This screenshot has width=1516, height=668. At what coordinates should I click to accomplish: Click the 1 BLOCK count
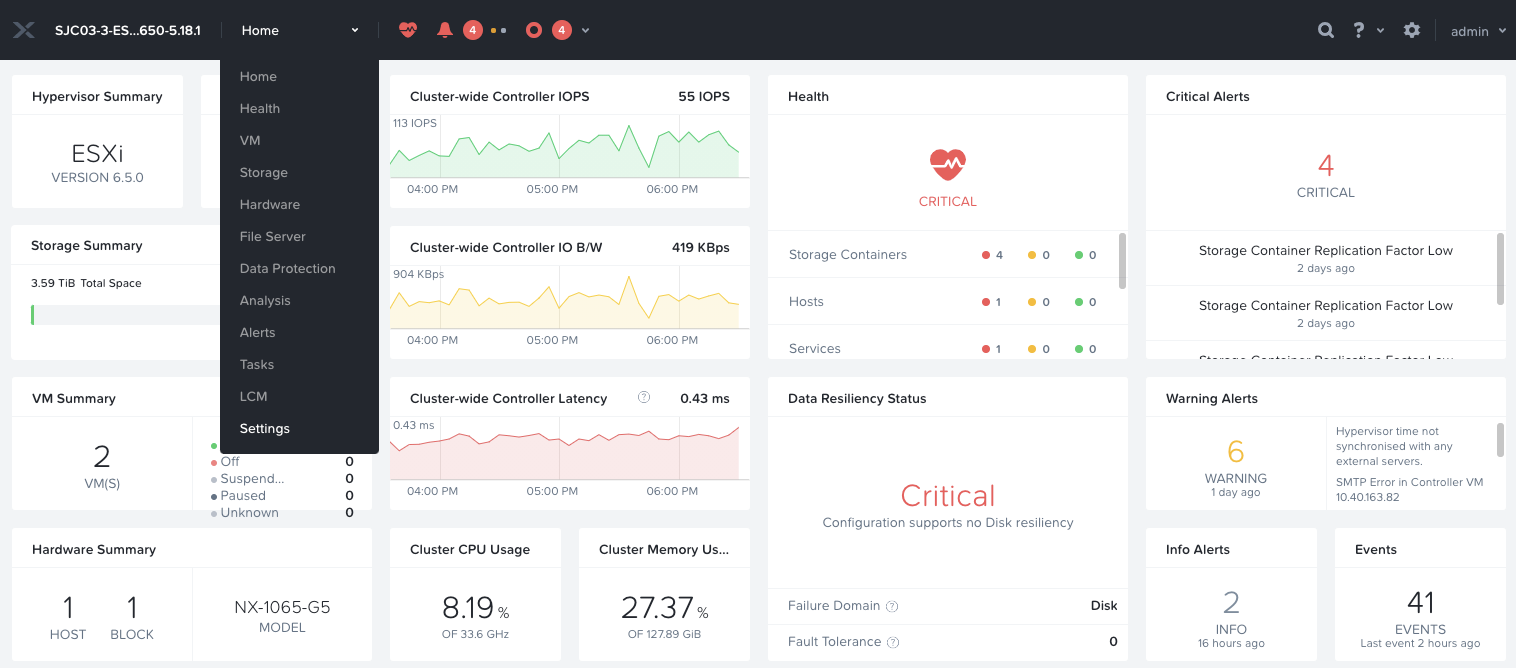pyautogui.click(x=132, y=617)
